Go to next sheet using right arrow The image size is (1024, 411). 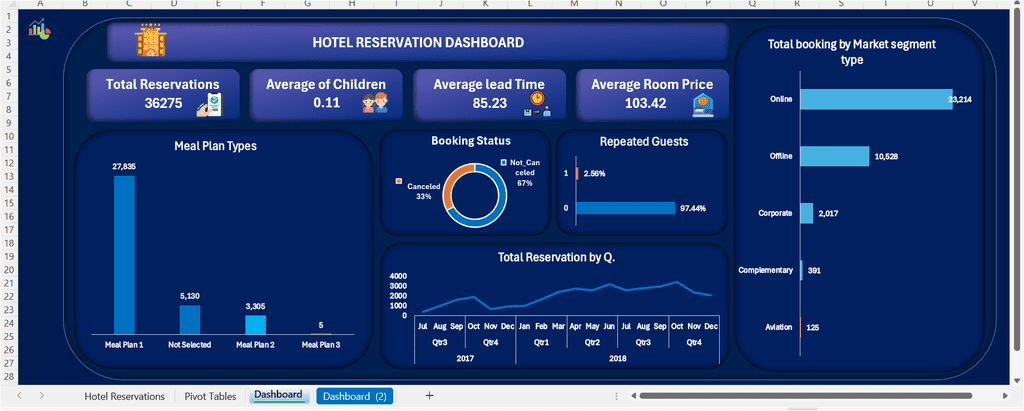pos(42,395)
